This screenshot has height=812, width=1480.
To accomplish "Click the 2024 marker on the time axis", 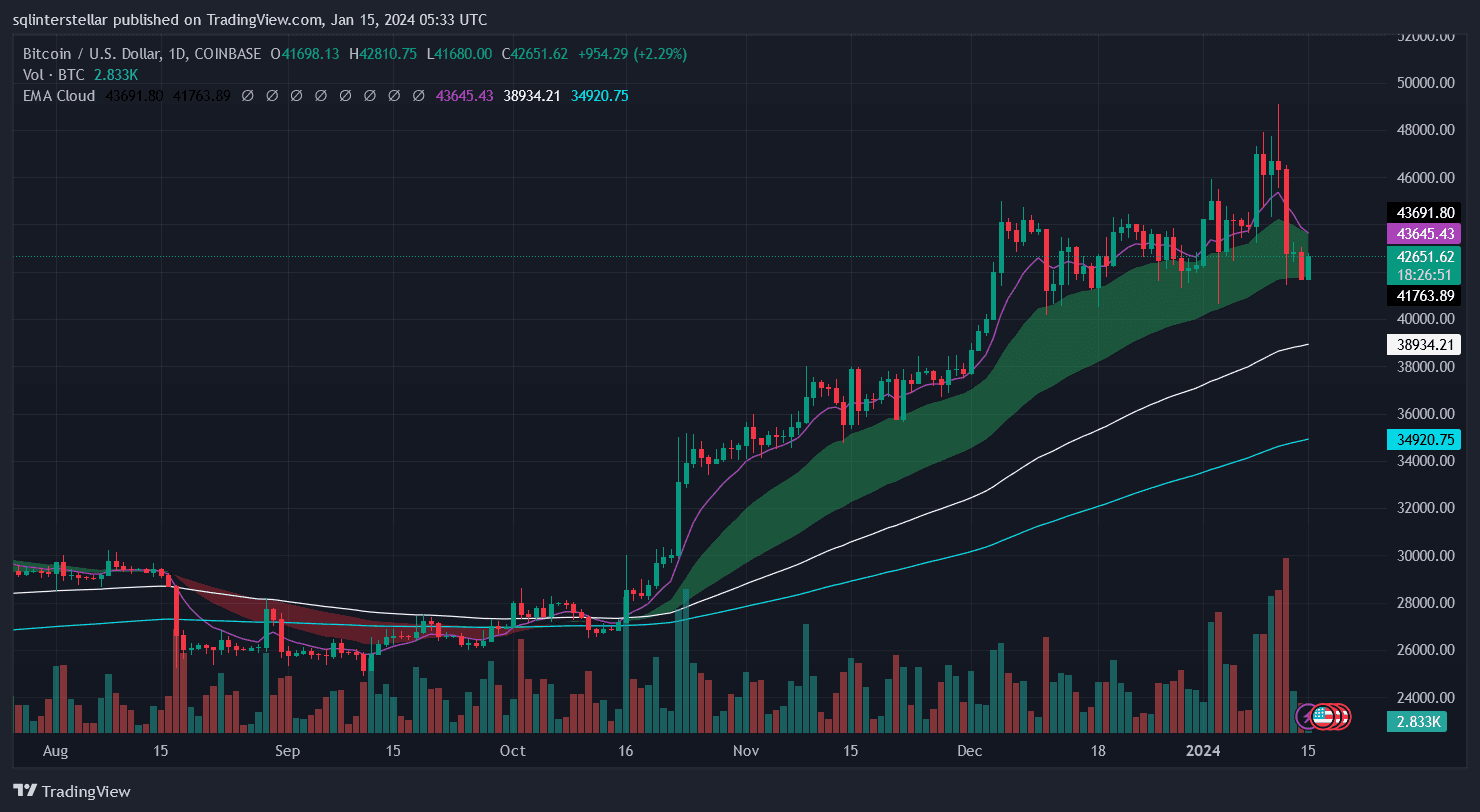I will [1203, 750].
